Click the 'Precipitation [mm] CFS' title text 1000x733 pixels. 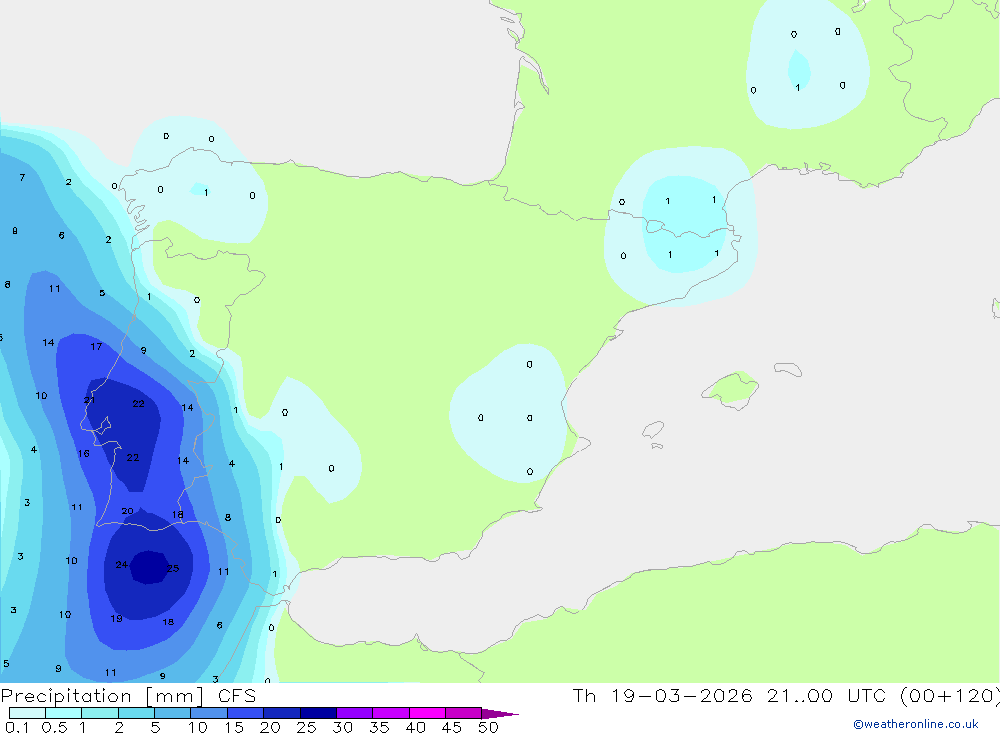tap(128, 695)
